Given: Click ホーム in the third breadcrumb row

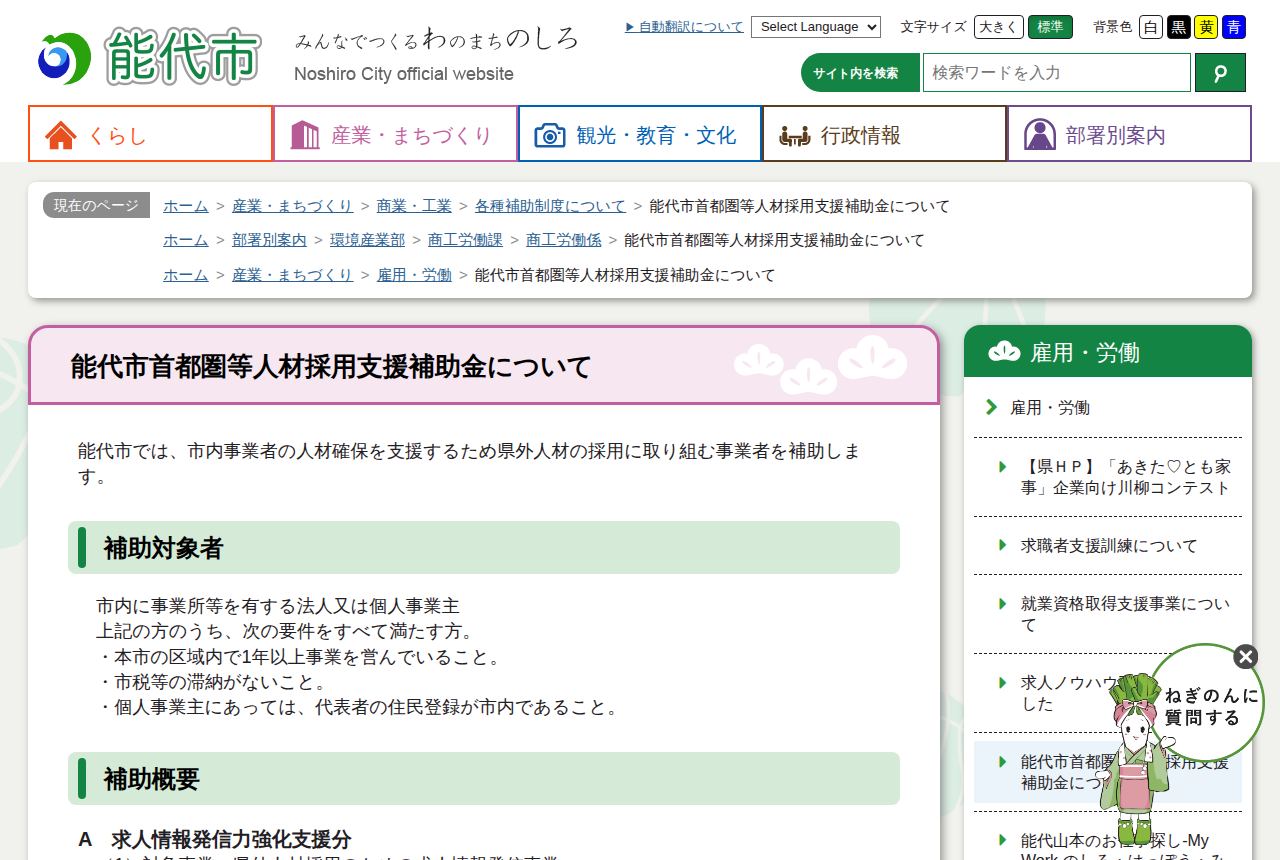Looking at the screenshot, I should 186,275.
